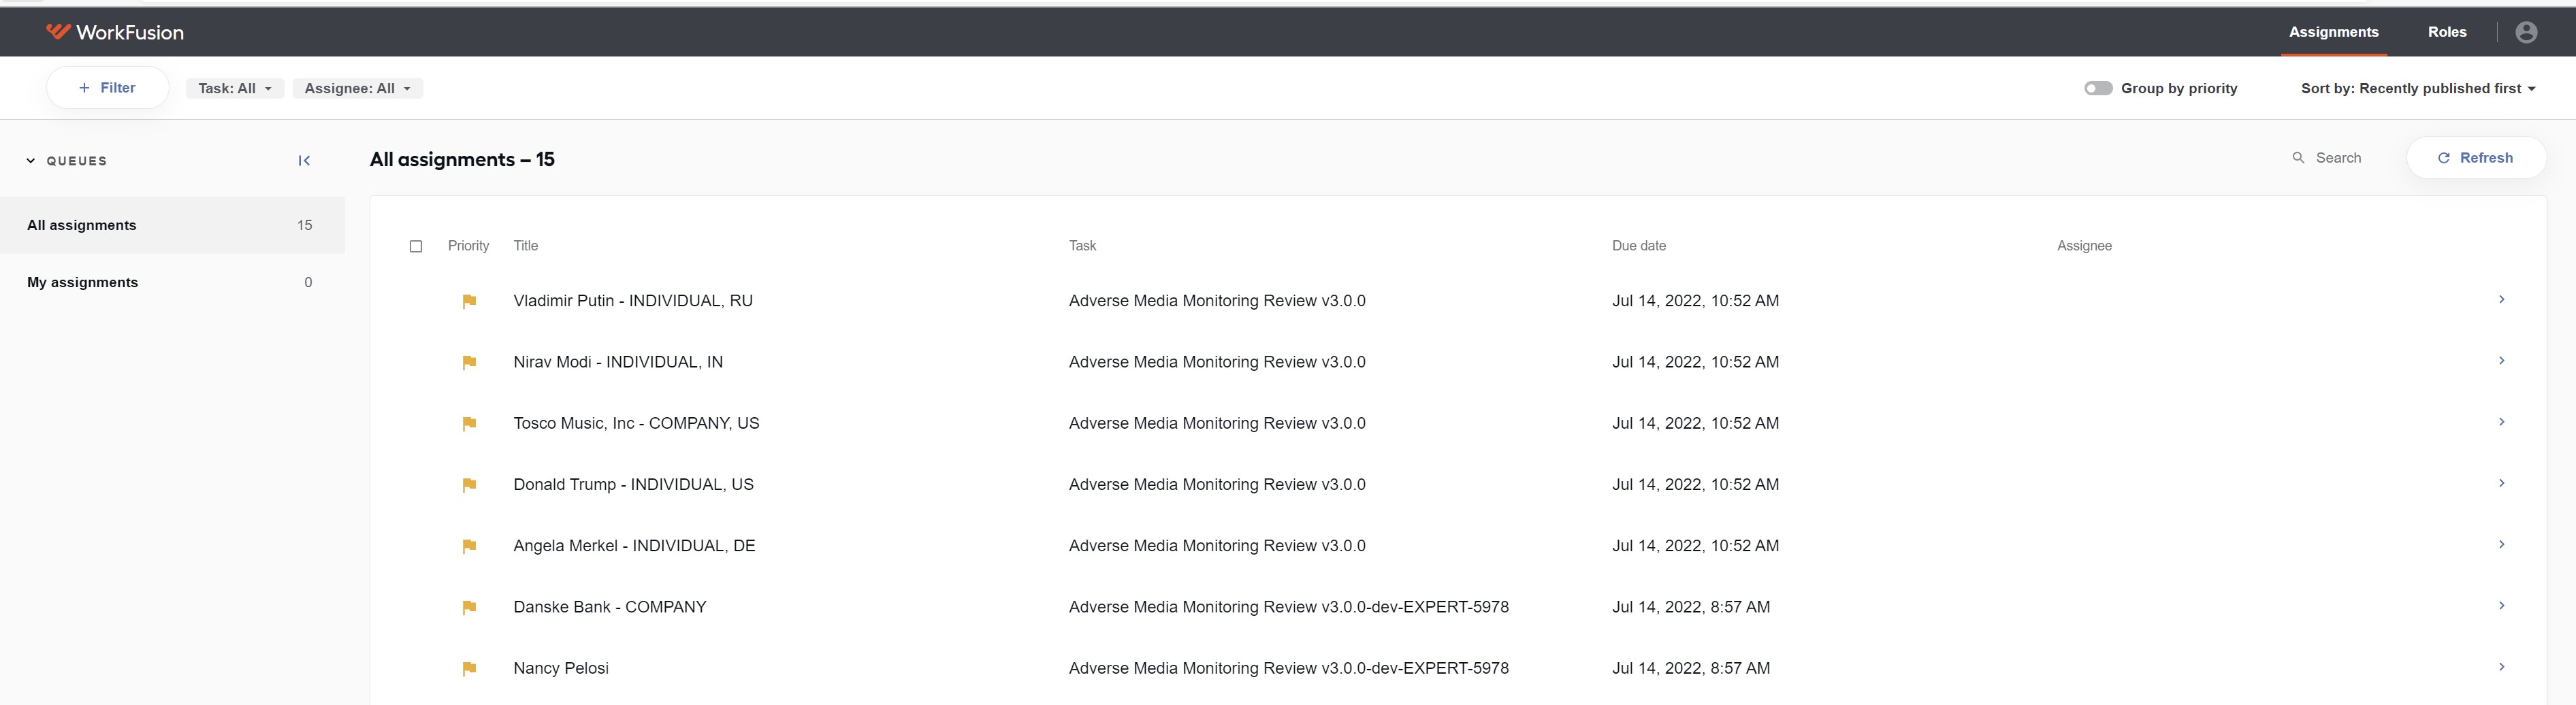This screenshot has width=2576, height=705.
Task: Open the Assignee: All filter dropdown
Action: point(357,88)
